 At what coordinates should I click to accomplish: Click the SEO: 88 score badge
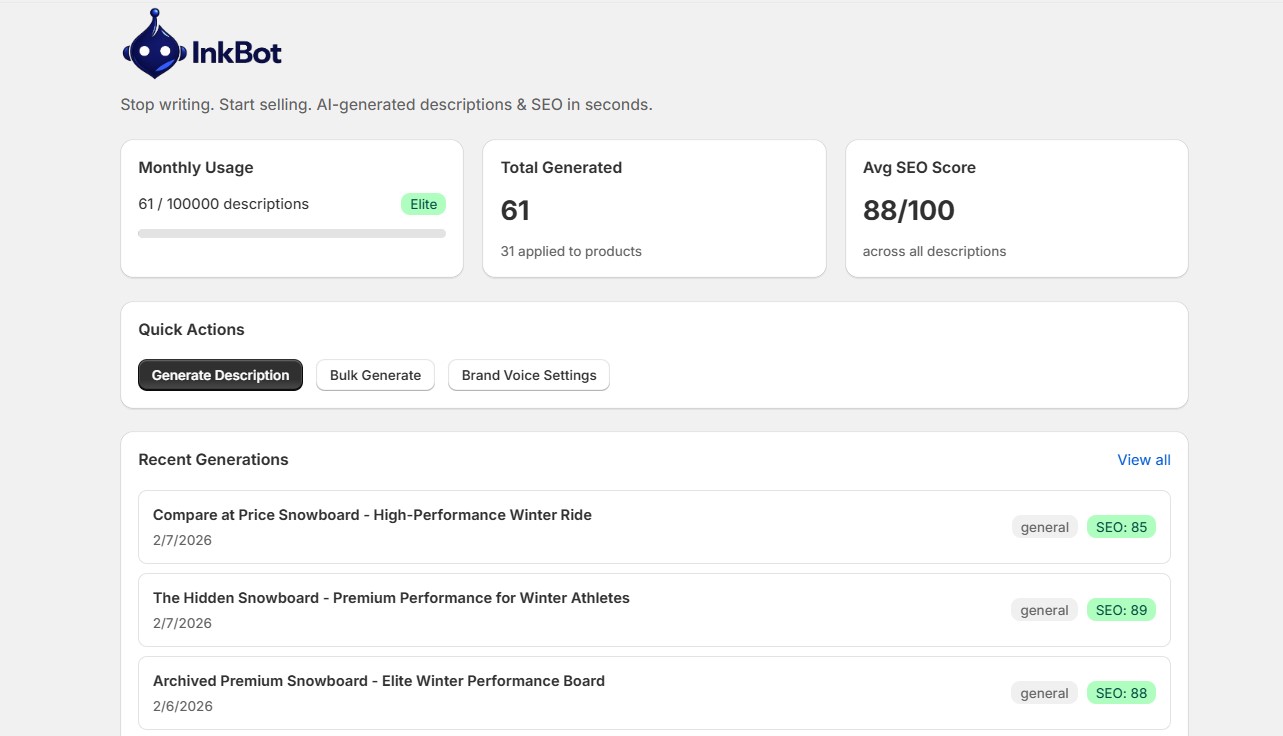[1121, 692]
